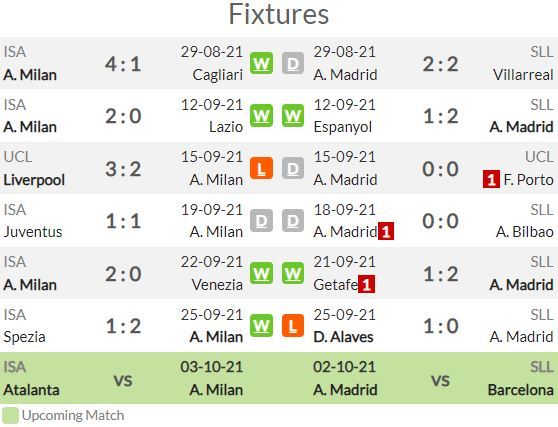Open the A. Milan 4:1 Cagliari score

coord(123,64)
